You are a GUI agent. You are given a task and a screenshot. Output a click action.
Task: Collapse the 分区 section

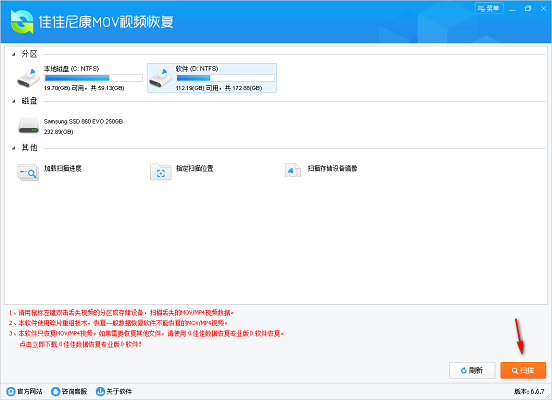point(14,54)
